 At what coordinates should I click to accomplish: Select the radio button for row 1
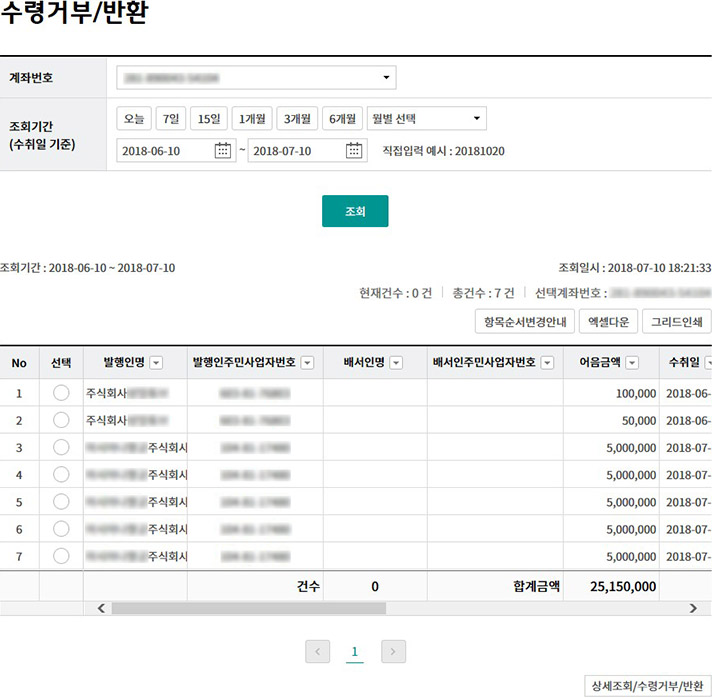point(61,393)
